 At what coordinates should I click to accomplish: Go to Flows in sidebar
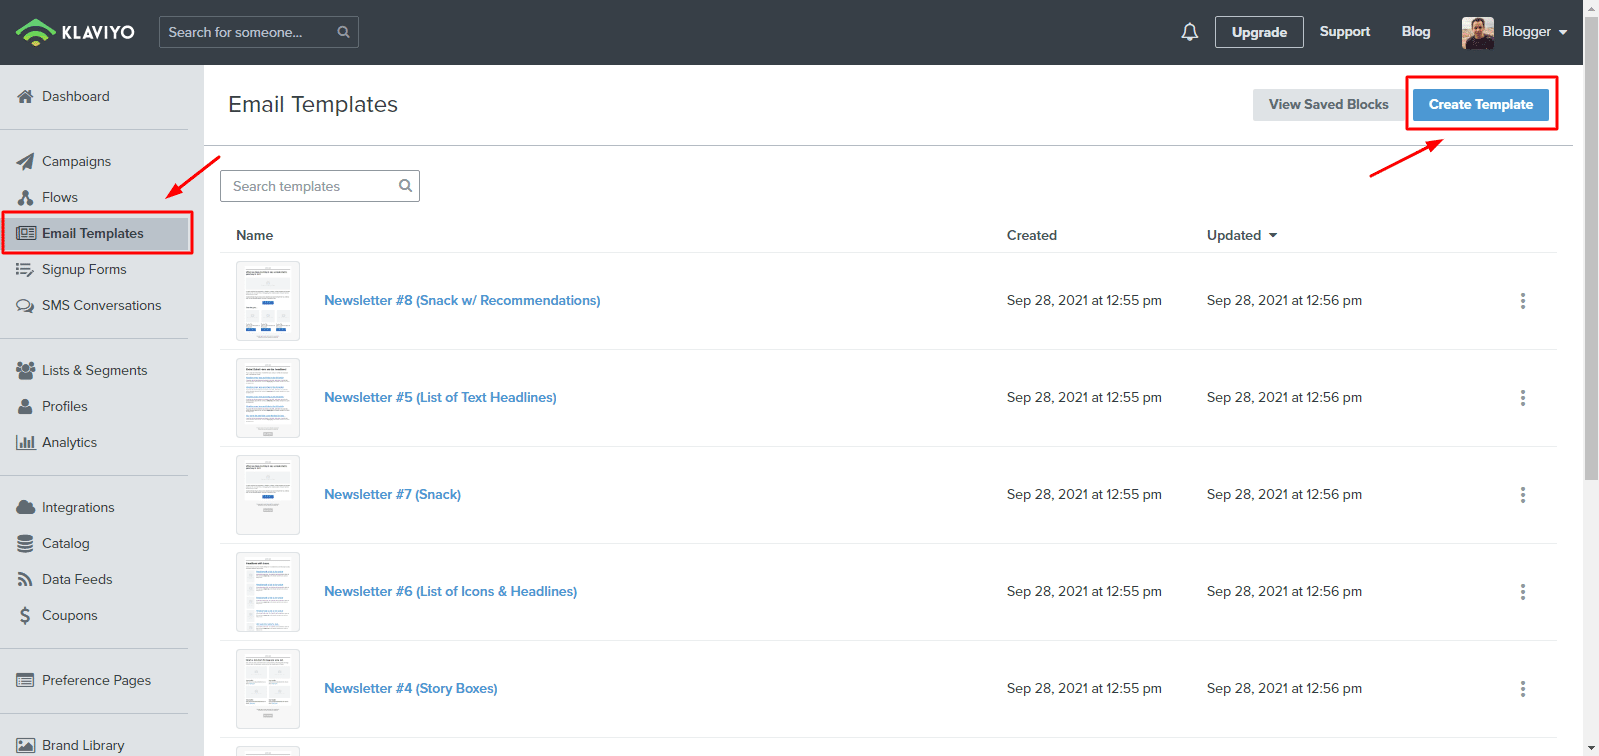[60, 197]
